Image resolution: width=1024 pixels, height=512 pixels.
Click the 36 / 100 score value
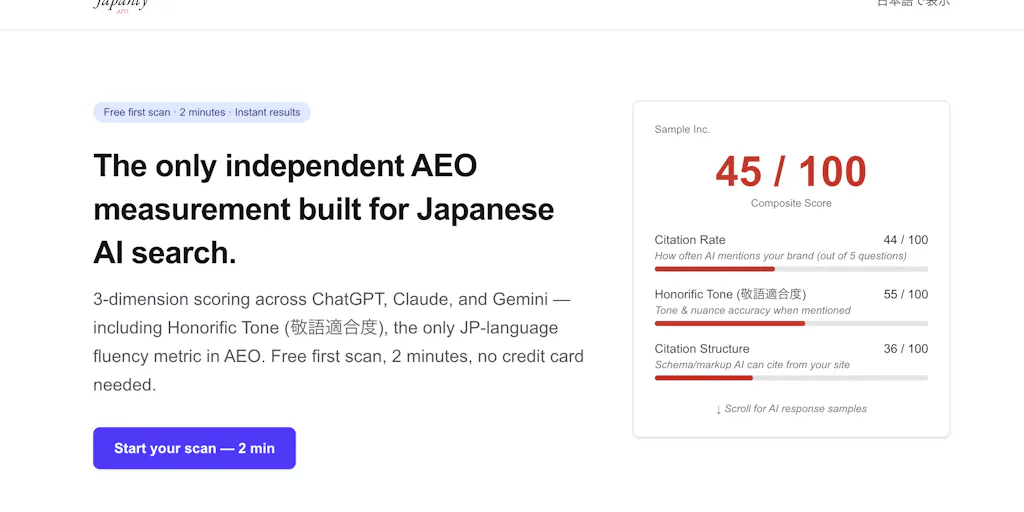(906, 349)
